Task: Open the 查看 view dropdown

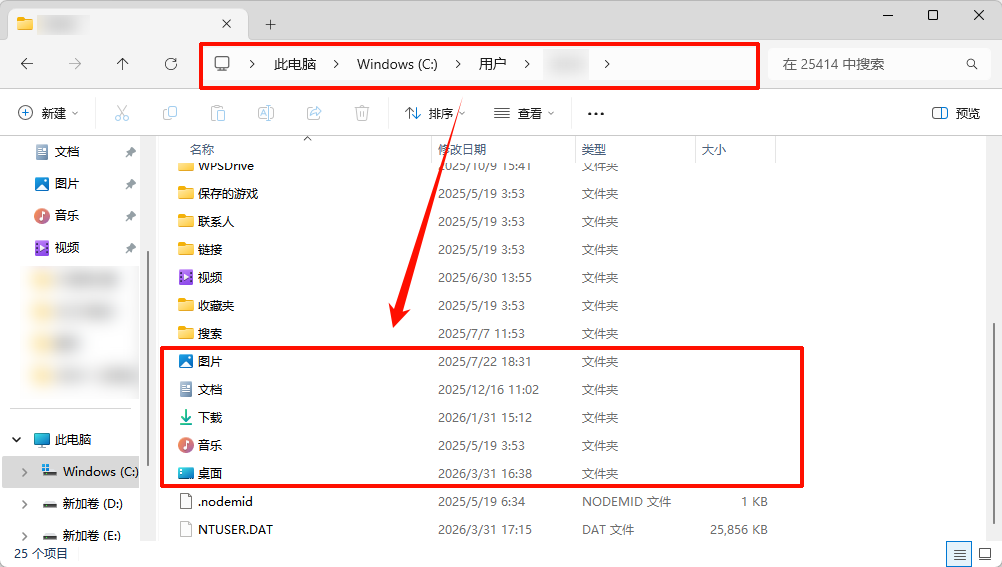Action: pos(524,114)
